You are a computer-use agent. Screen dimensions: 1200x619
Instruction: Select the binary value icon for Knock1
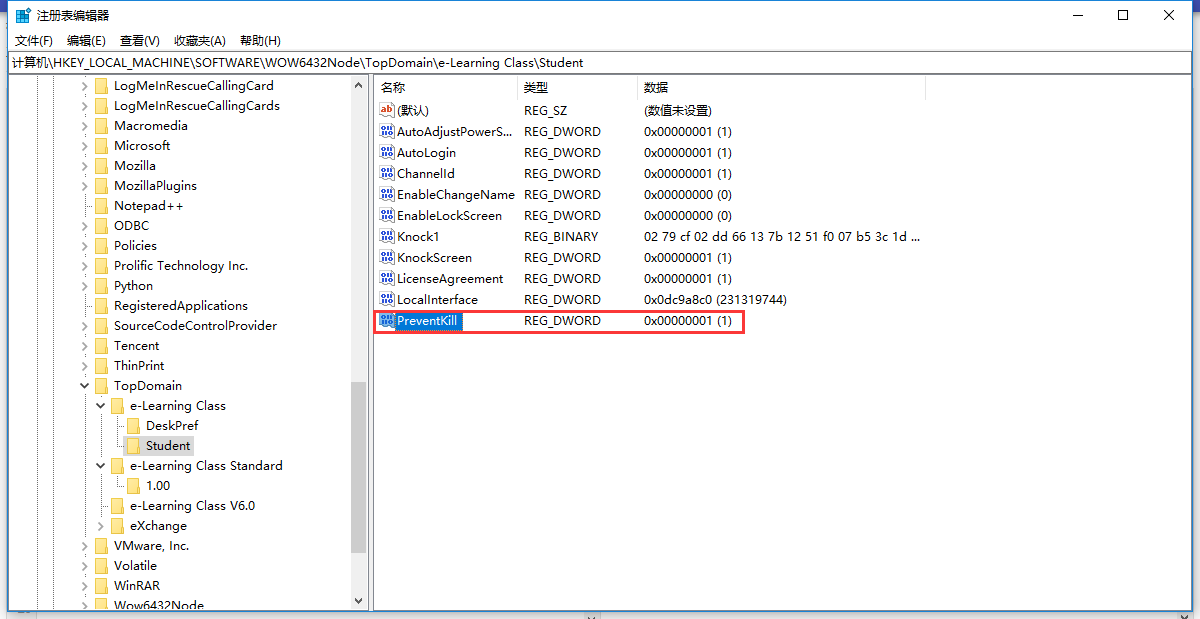pyautogui.click(x=388, y=237)
